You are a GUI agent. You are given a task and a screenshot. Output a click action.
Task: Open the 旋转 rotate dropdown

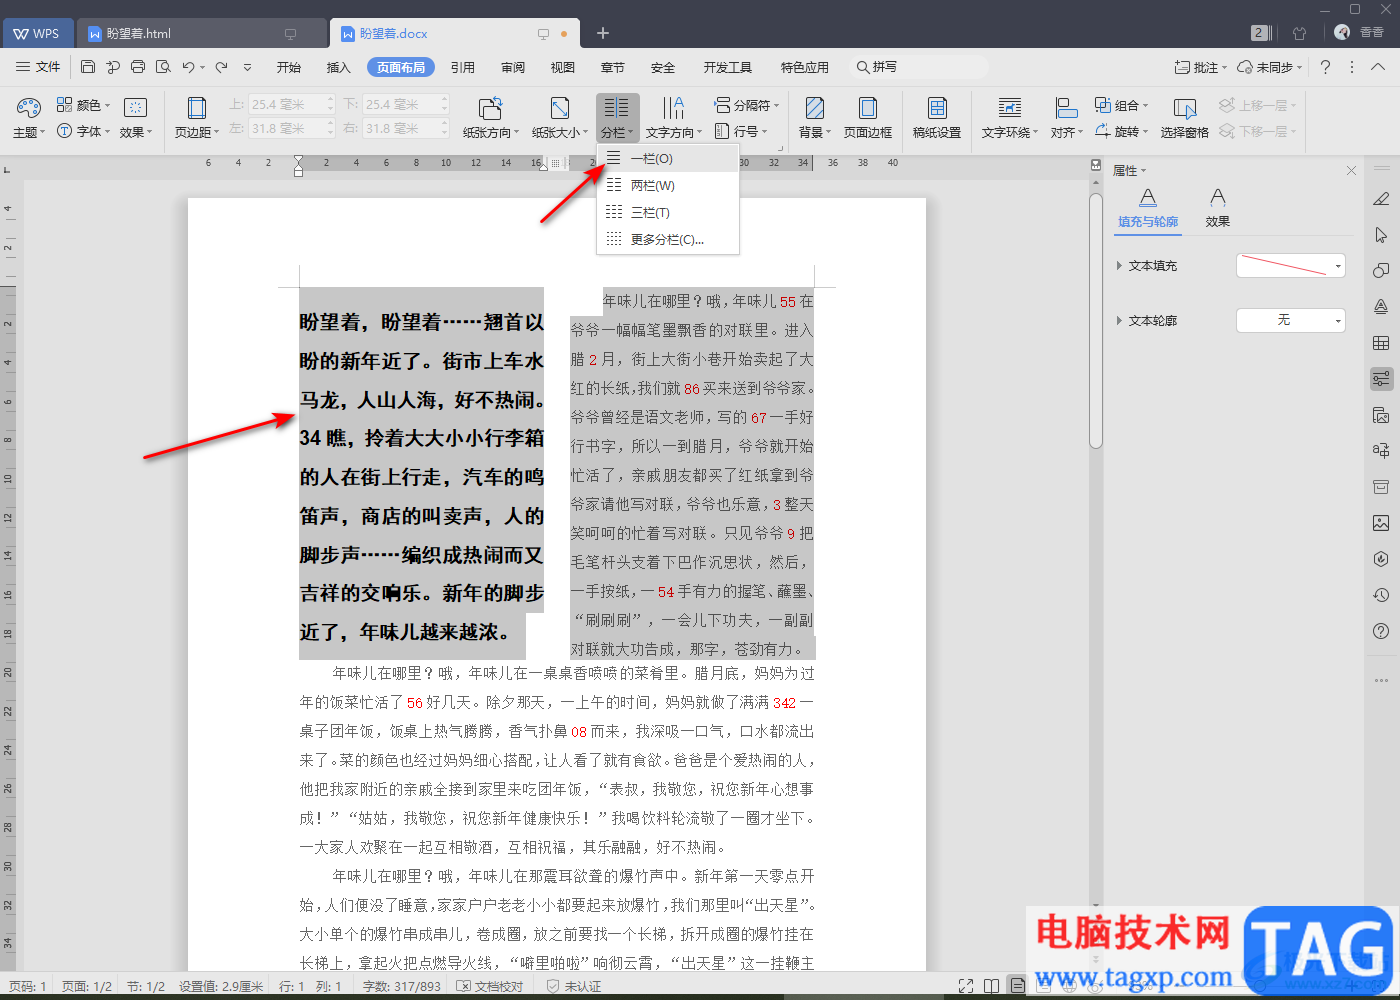coord(1122,131)
